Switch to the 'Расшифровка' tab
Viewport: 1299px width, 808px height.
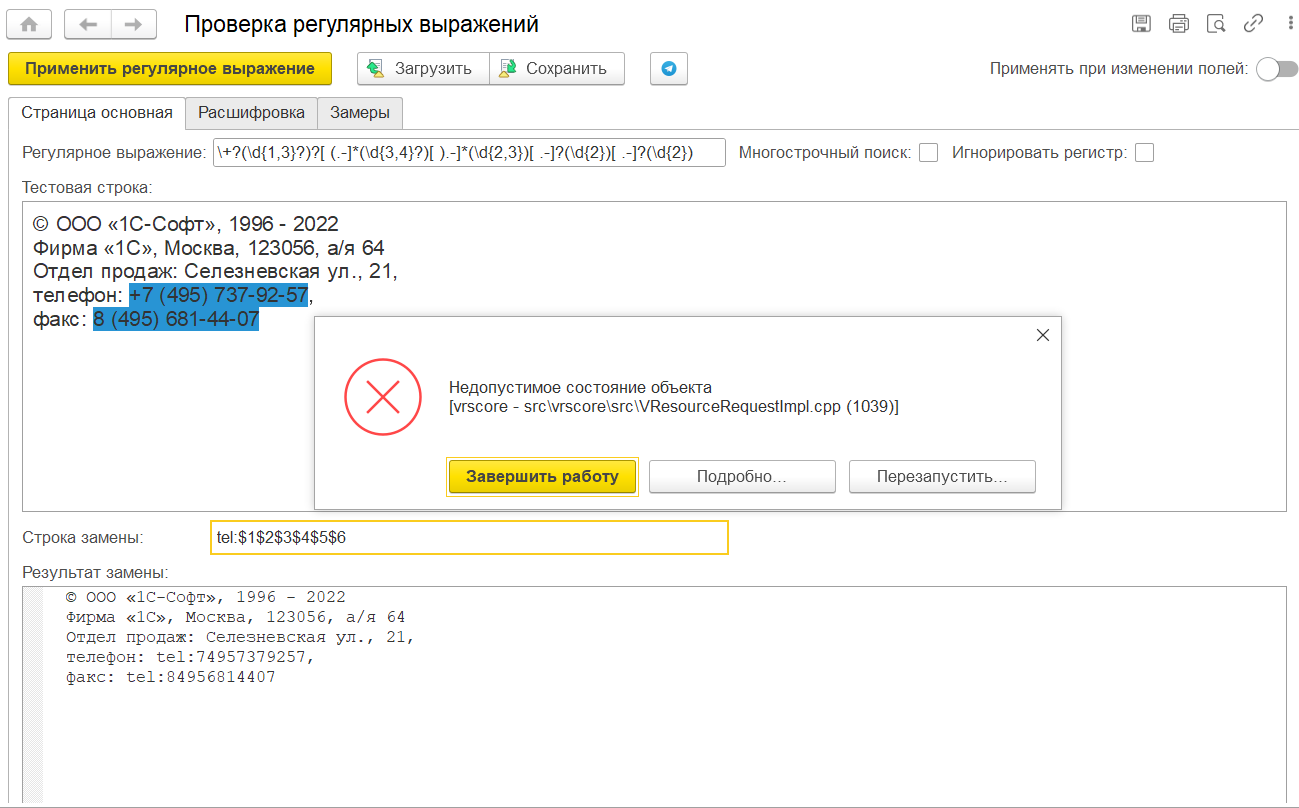pos(251,113)
